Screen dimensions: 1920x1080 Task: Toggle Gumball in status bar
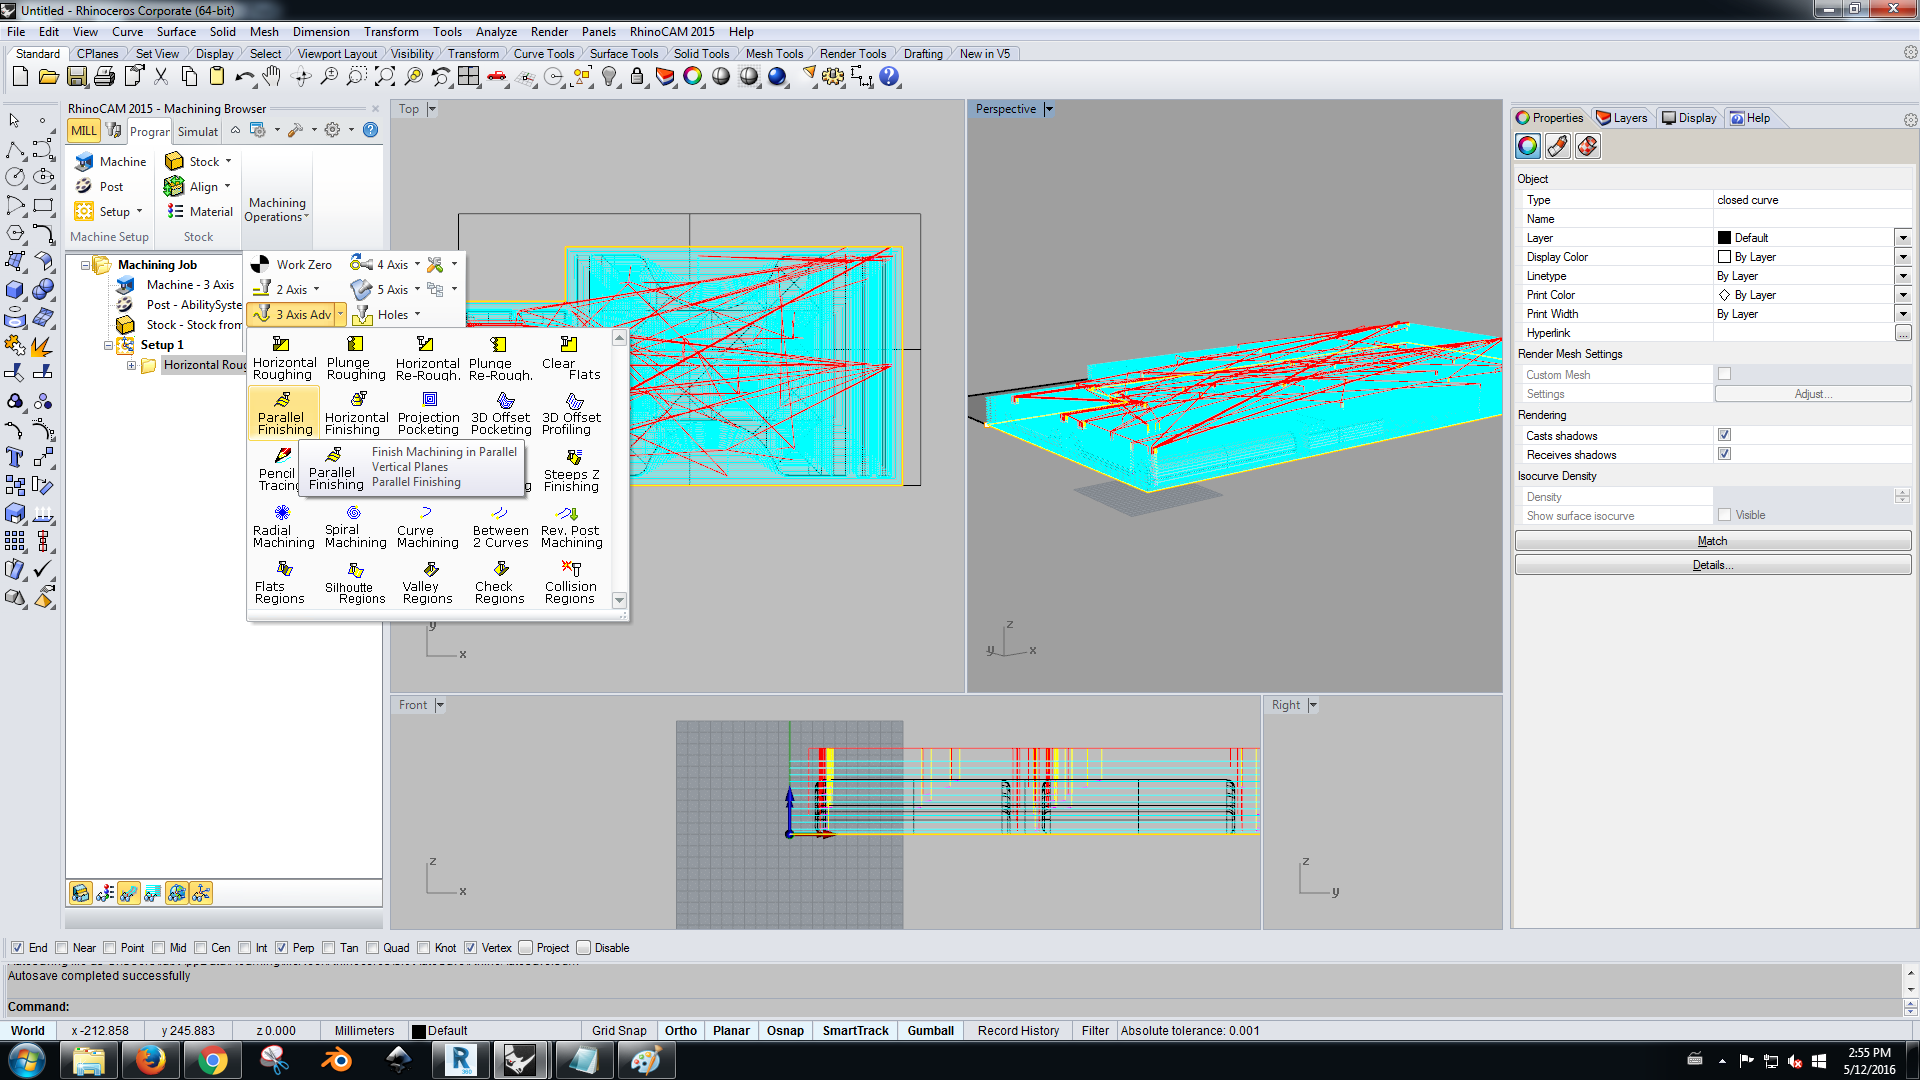click(x=930, y=1031)
